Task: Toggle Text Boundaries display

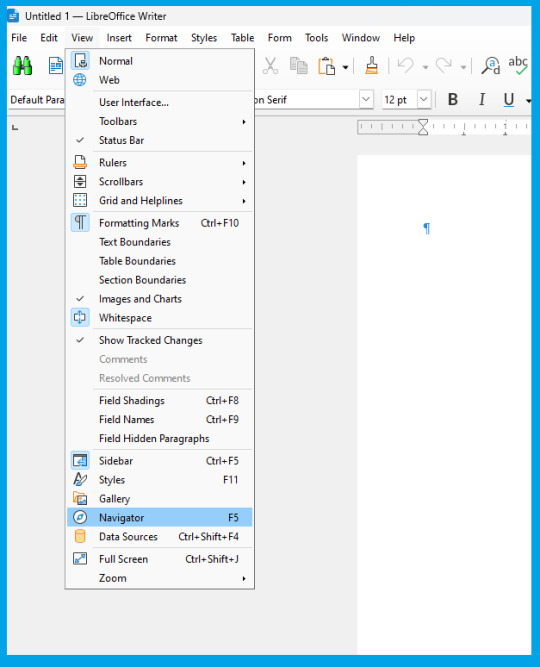Action: 160,242
